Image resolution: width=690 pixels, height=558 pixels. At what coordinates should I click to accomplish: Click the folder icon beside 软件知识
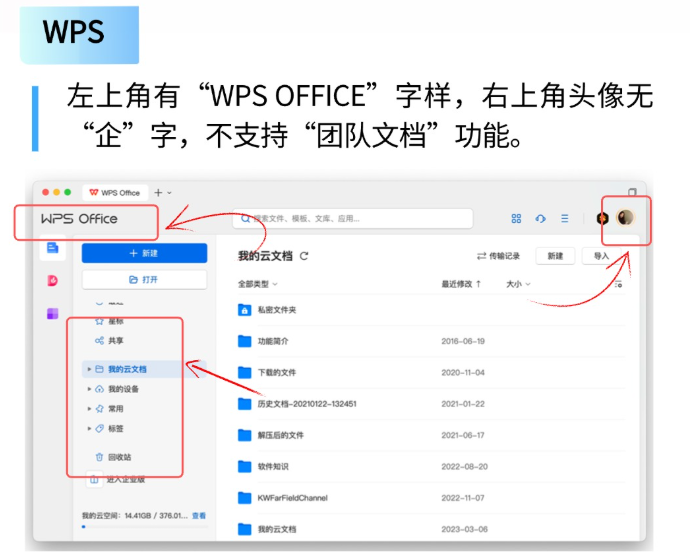[245, 466]
